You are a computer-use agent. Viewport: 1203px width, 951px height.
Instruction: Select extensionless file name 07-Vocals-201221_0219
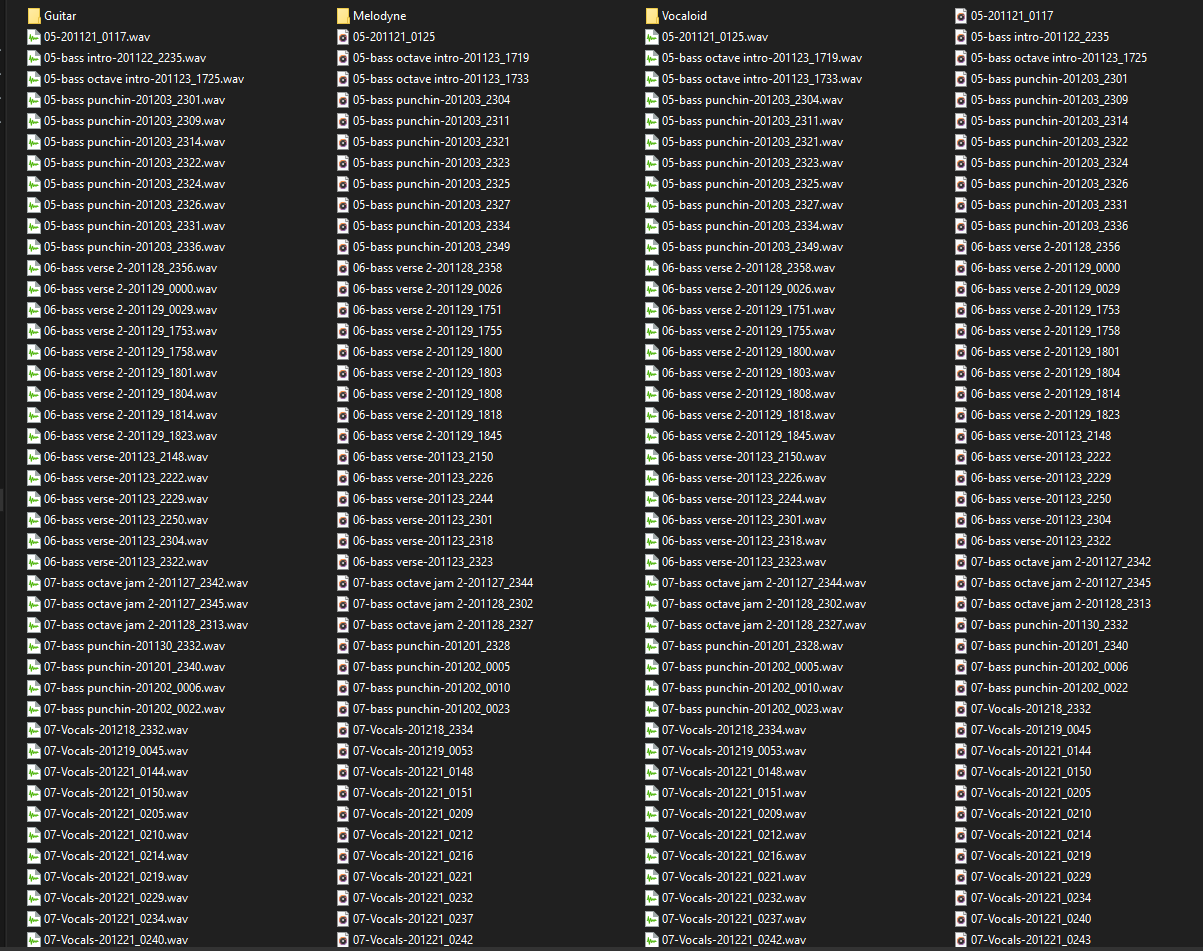point(1031,856)
